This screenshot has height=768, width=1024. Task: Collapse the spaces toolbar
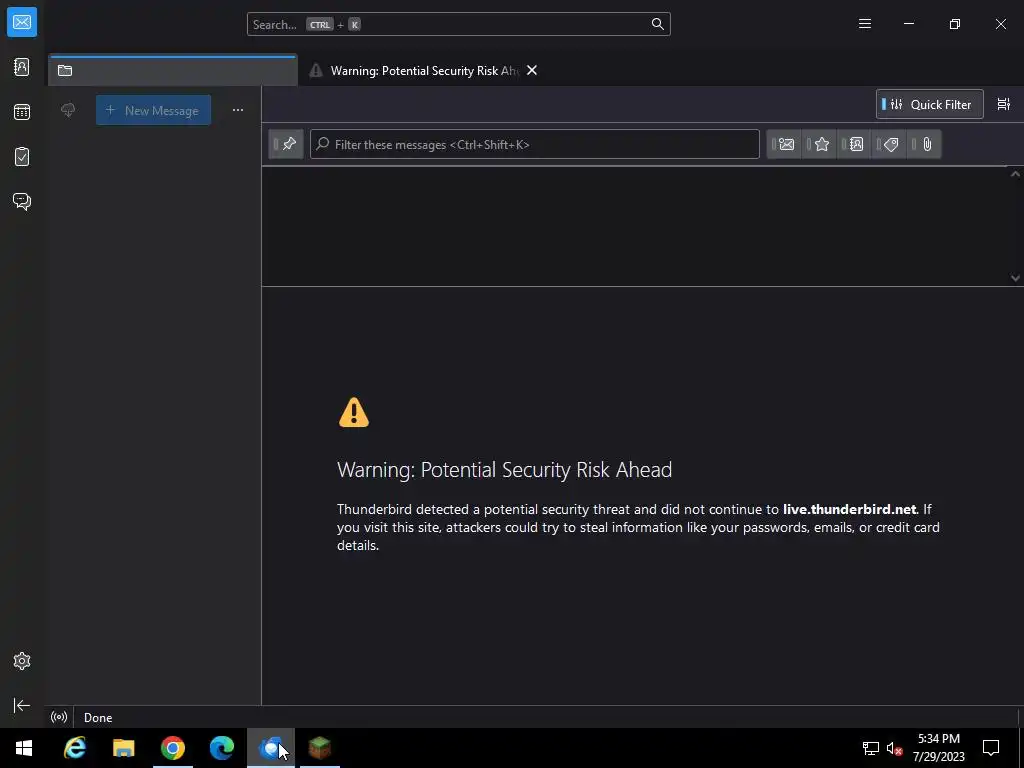(22, 705)
